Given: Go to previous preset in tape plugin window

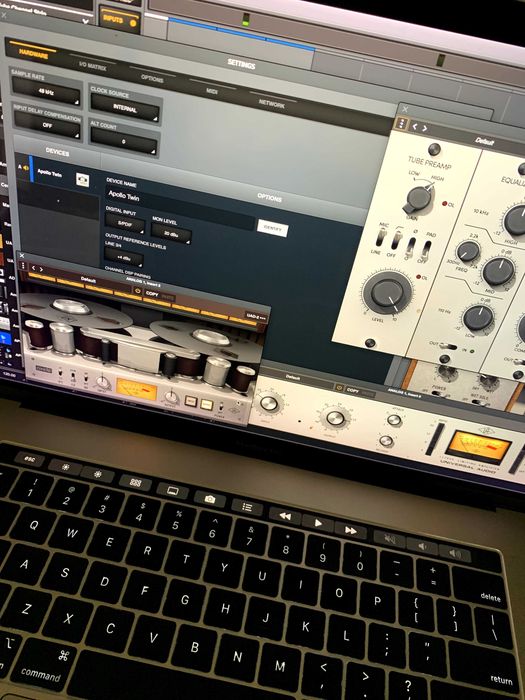Looking at the screenshot, I should (x=33, y=268).
